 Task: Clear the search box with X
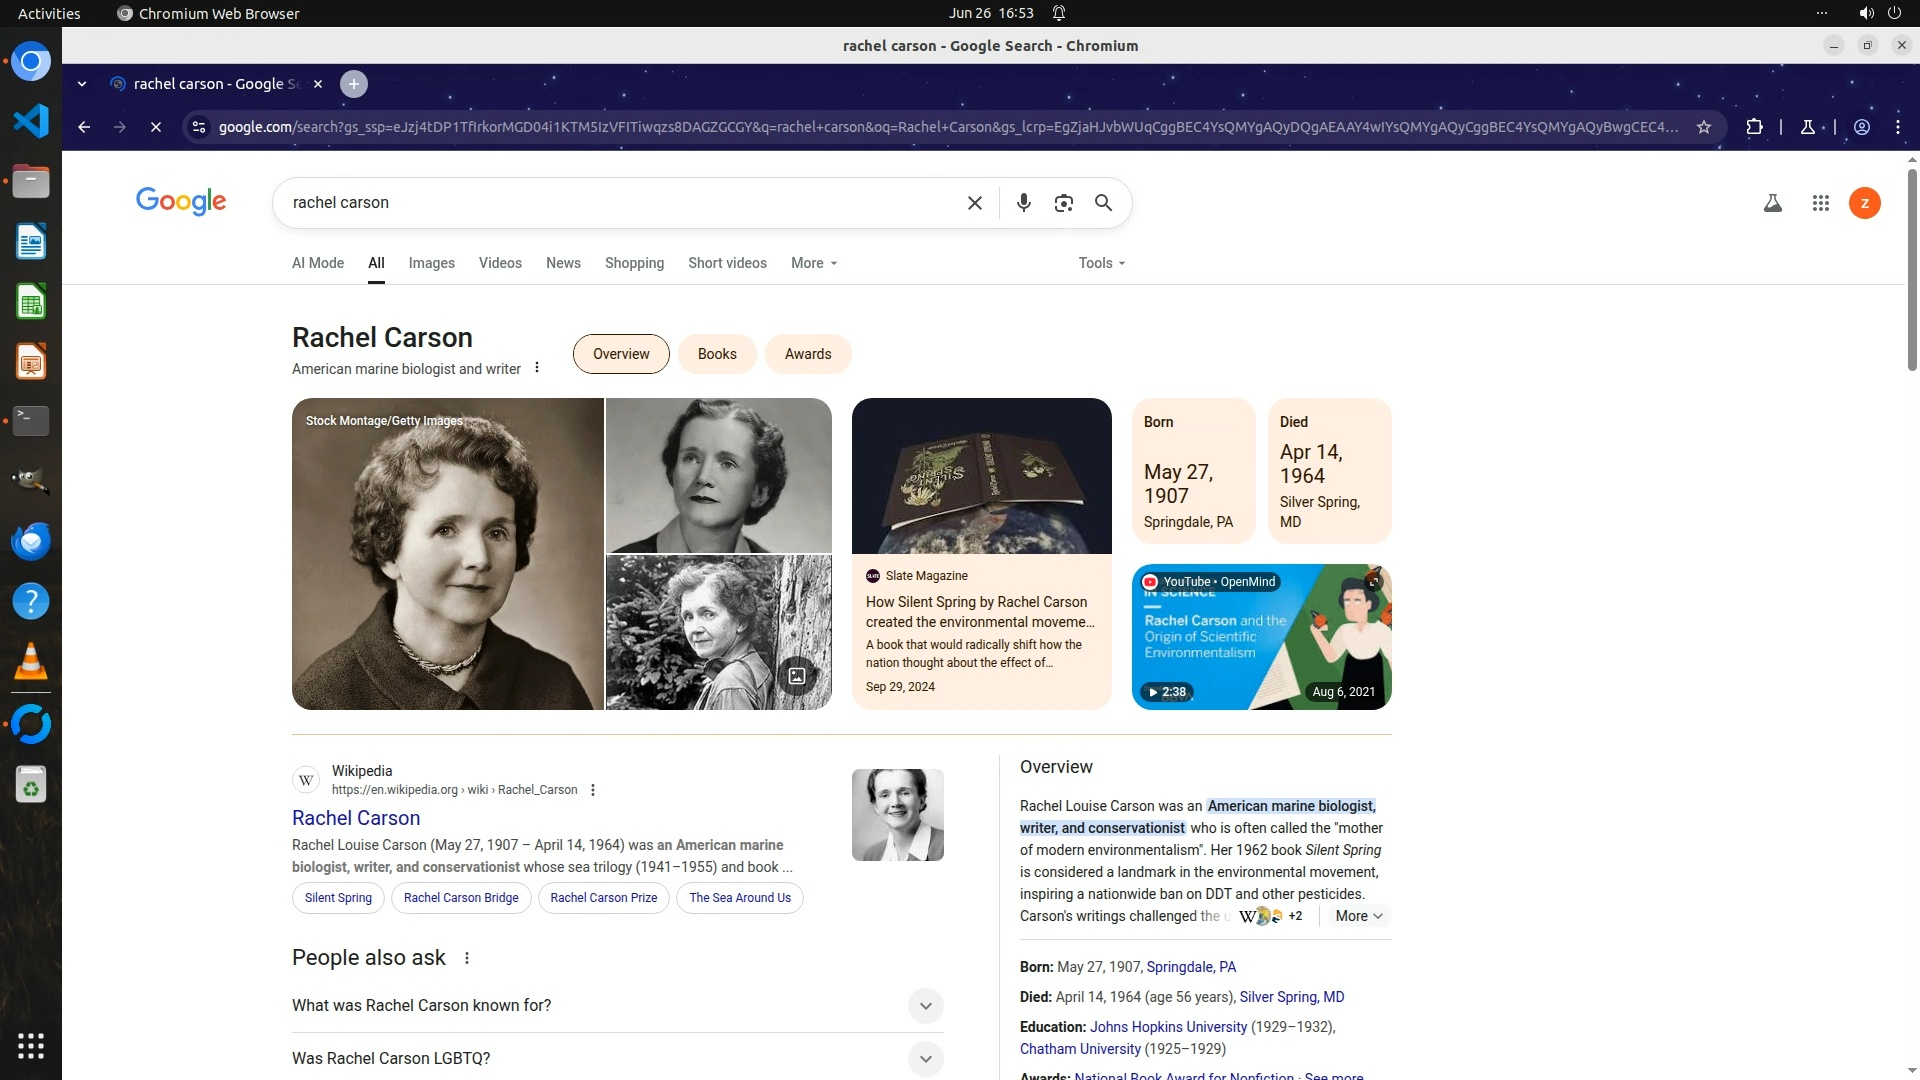tap(974, 203)
